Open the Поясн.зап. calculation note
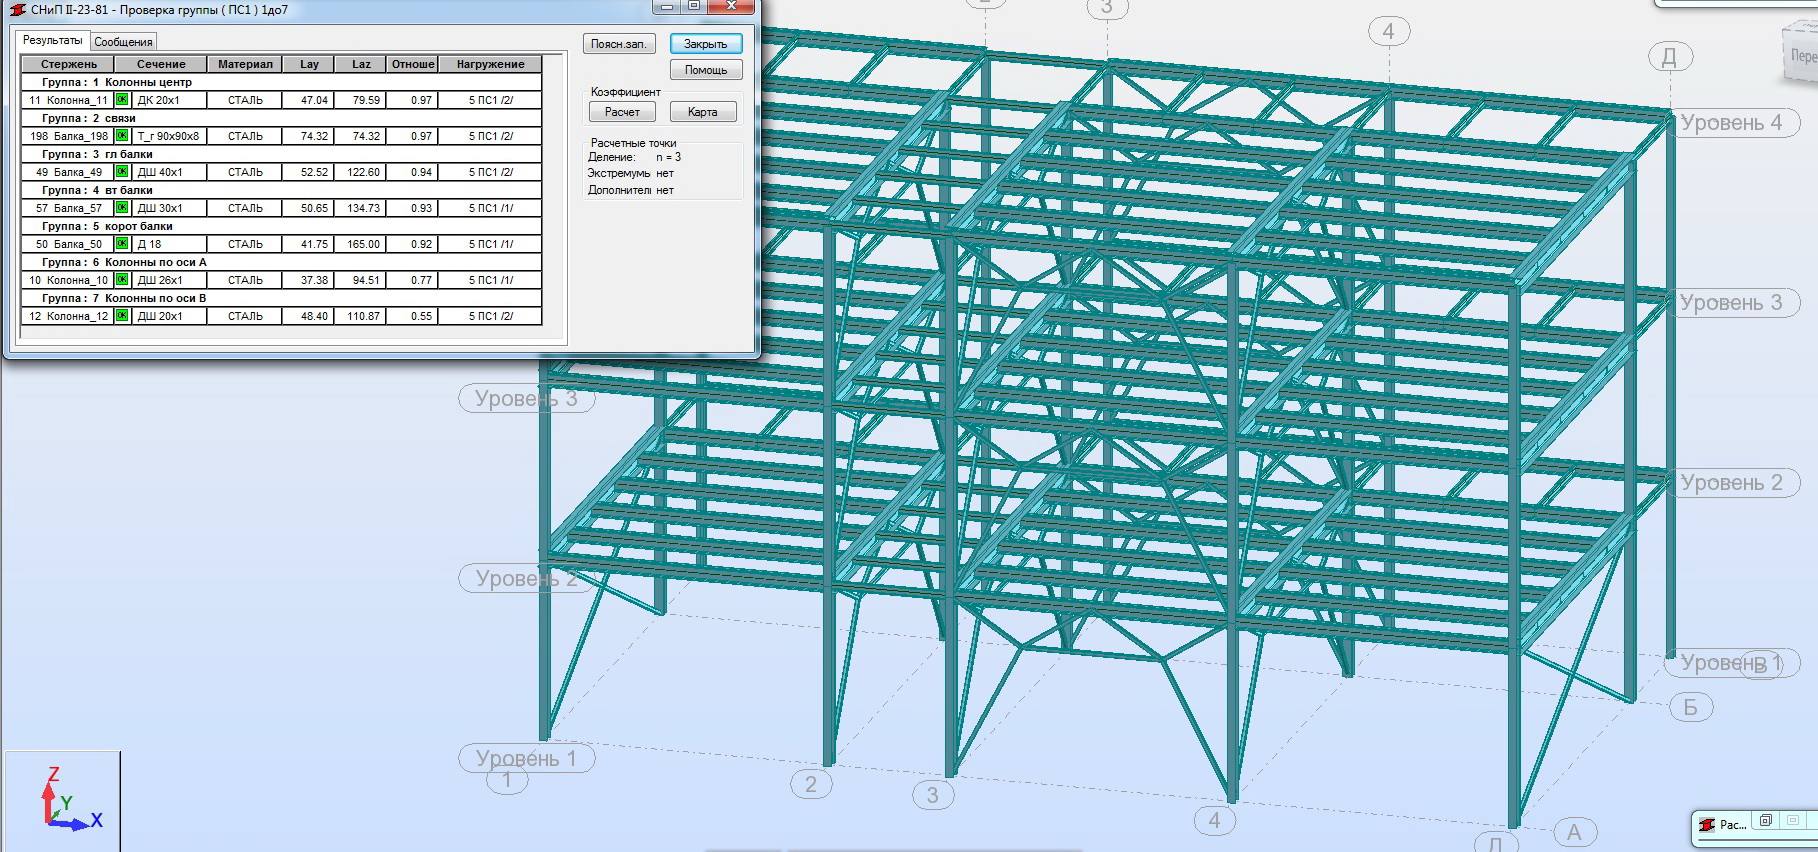Viewport: 1818px width, 852px height. pos(618,44)
